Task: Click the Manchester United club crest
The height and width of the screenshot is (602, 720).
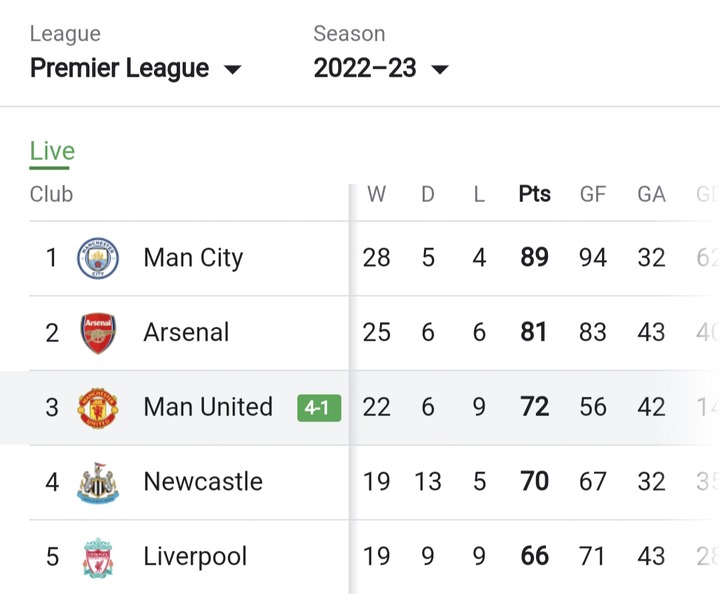Action: [x=98, y=408]
